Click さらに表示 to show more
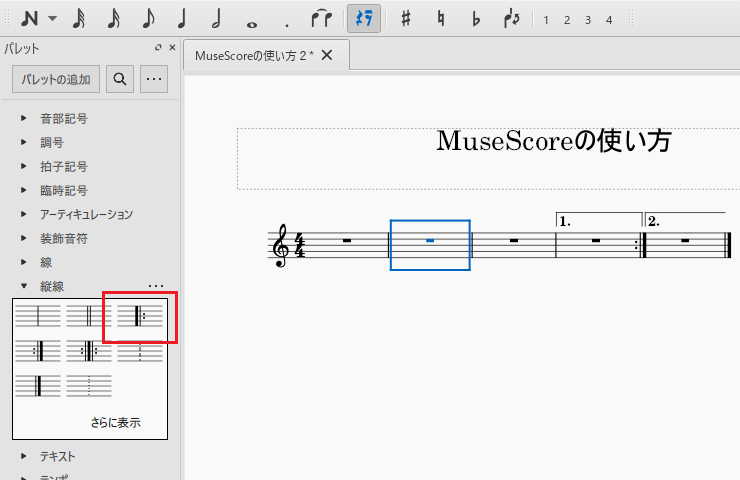Screen dimensions: 740x480 pos(116,422)
